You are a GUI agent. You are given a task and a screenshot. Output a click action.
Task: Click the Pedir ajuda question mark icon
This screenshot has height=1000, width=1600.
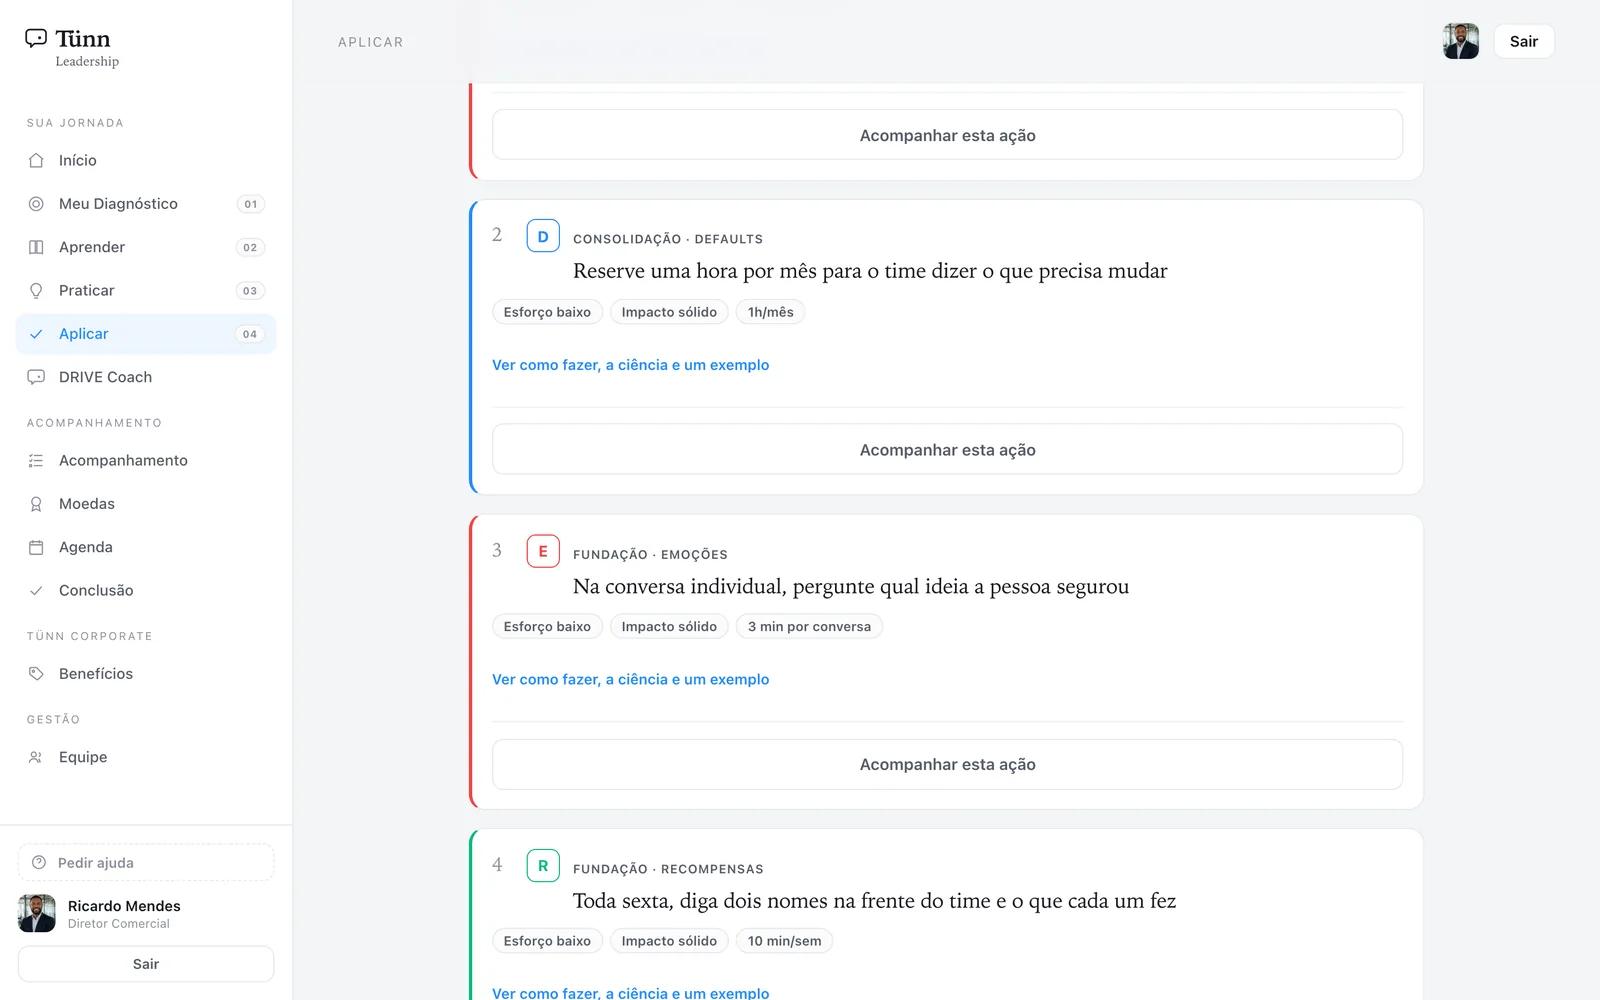point(39,863)
